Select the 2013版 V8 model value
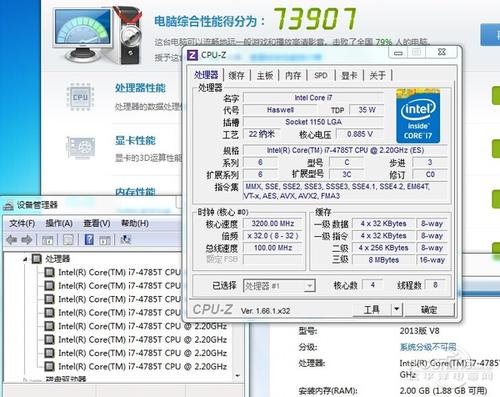This screenshot has width=500, height=397. tap(419, 331)
